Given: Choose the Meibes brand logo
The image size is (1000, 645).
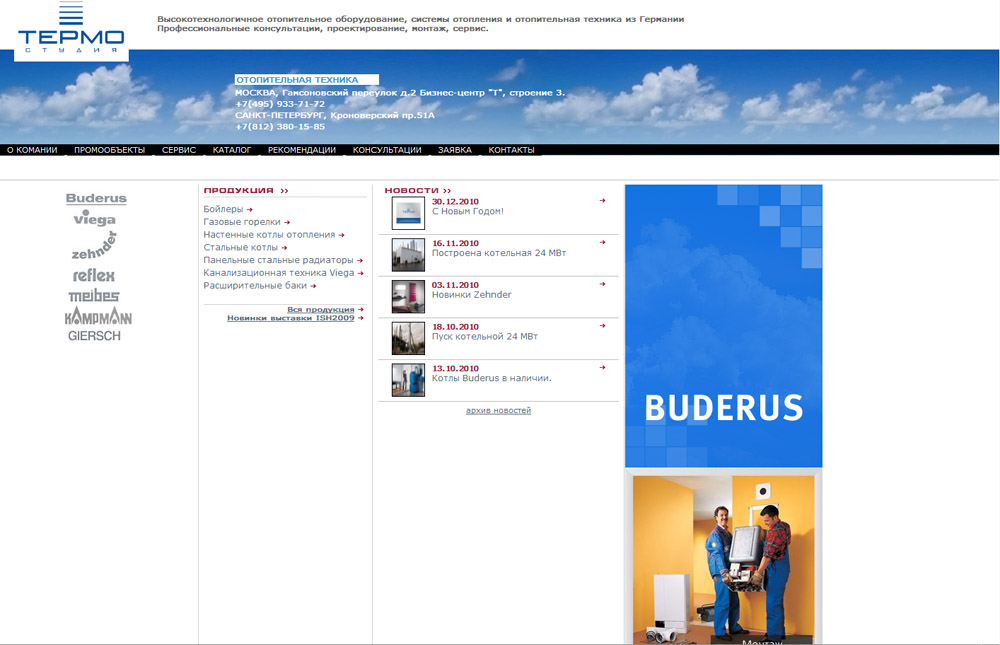Looking at the screenshot, I should 94,295.
